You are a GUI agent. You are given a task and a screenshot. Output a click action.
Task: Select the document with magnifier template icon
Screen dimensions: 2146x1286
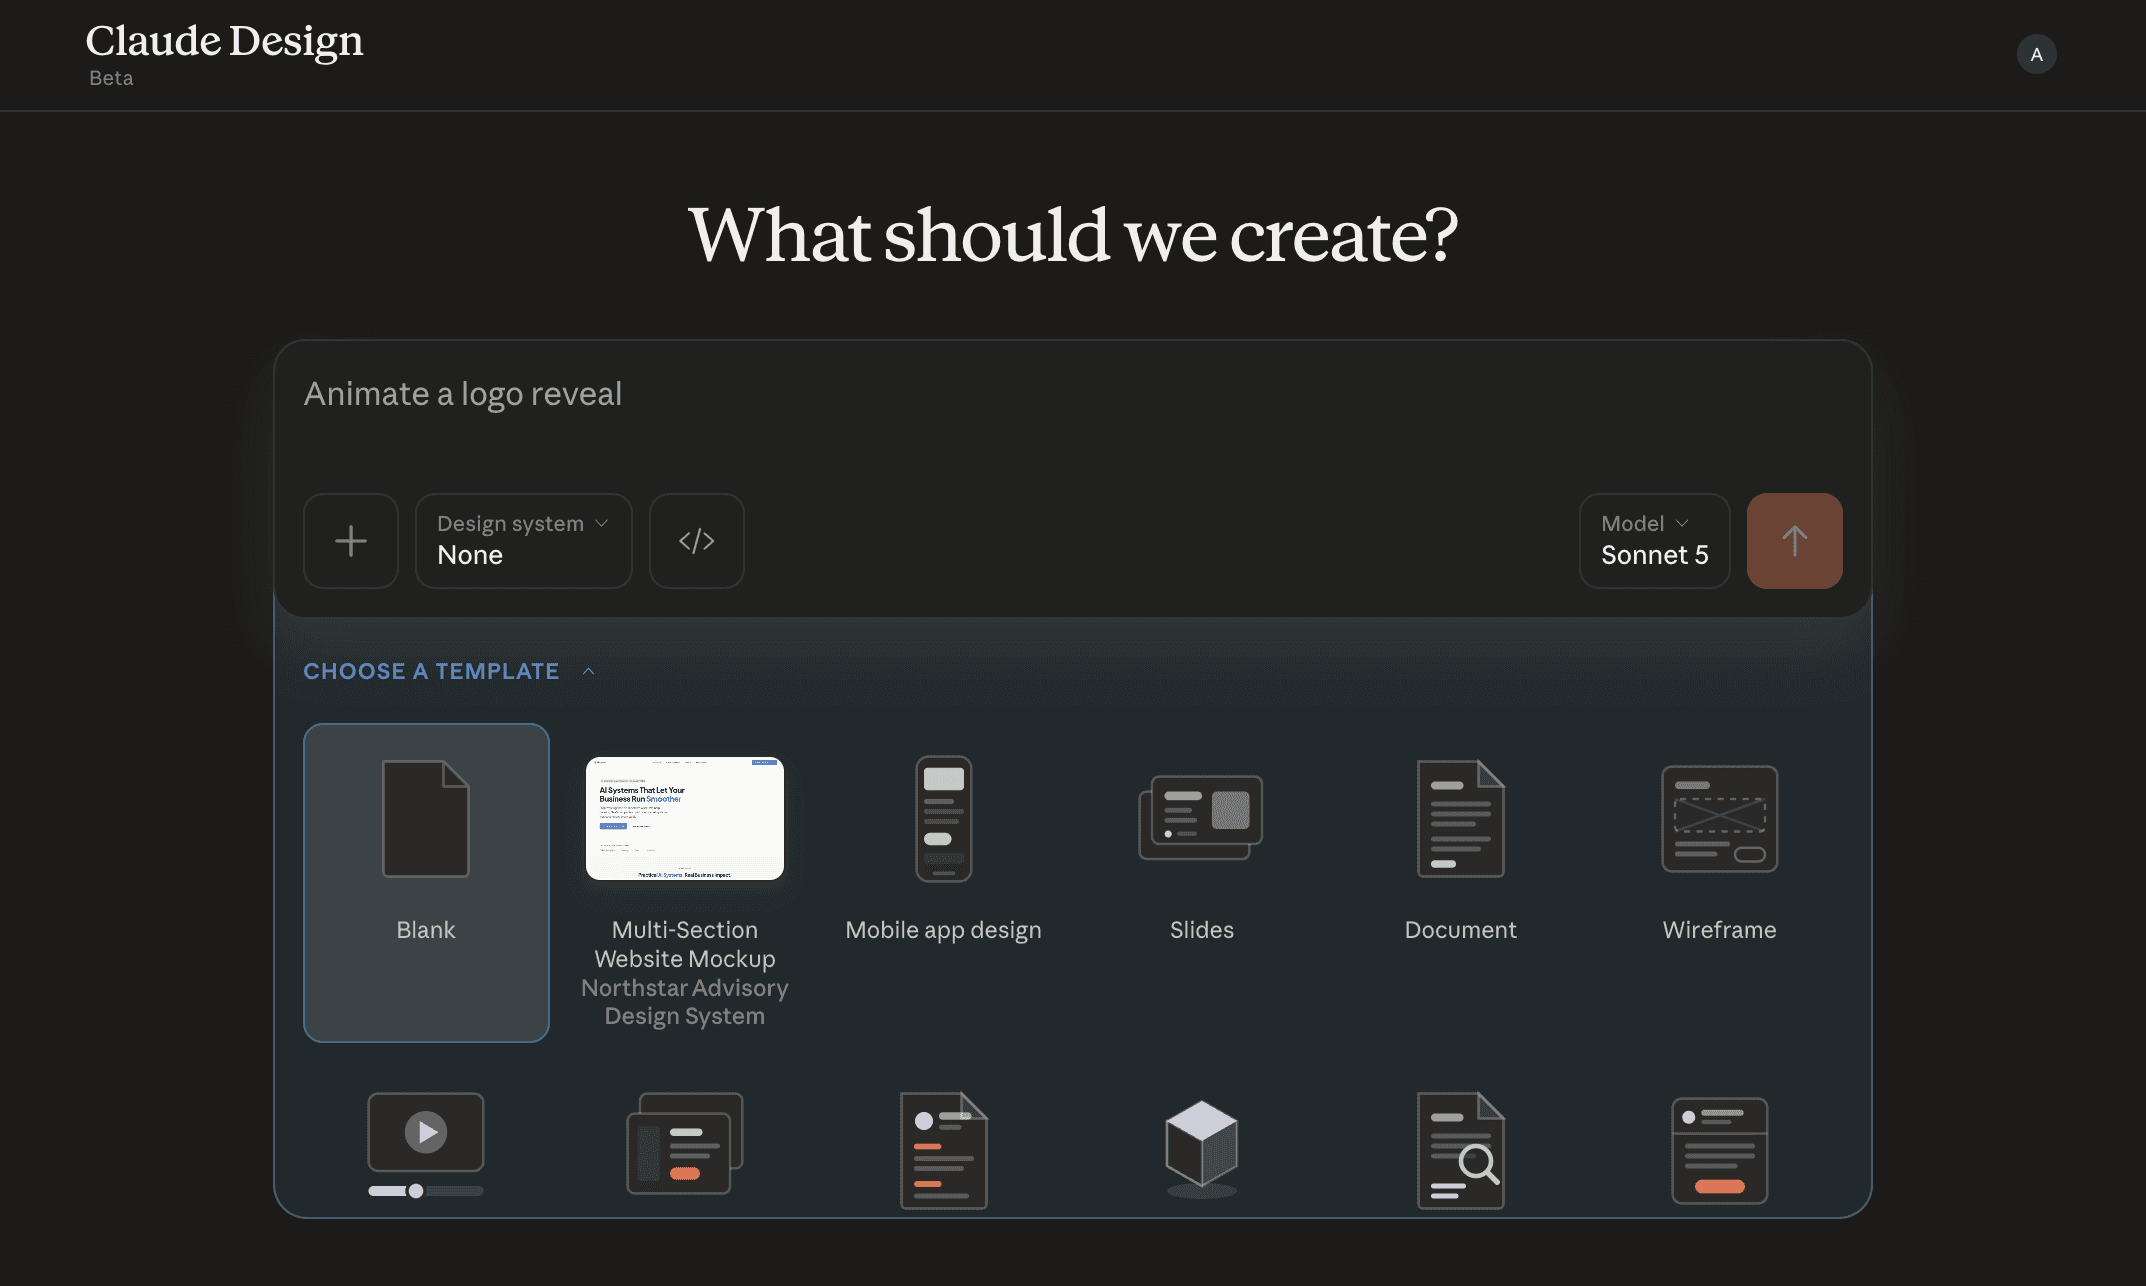click(x=1461, y=1150)
